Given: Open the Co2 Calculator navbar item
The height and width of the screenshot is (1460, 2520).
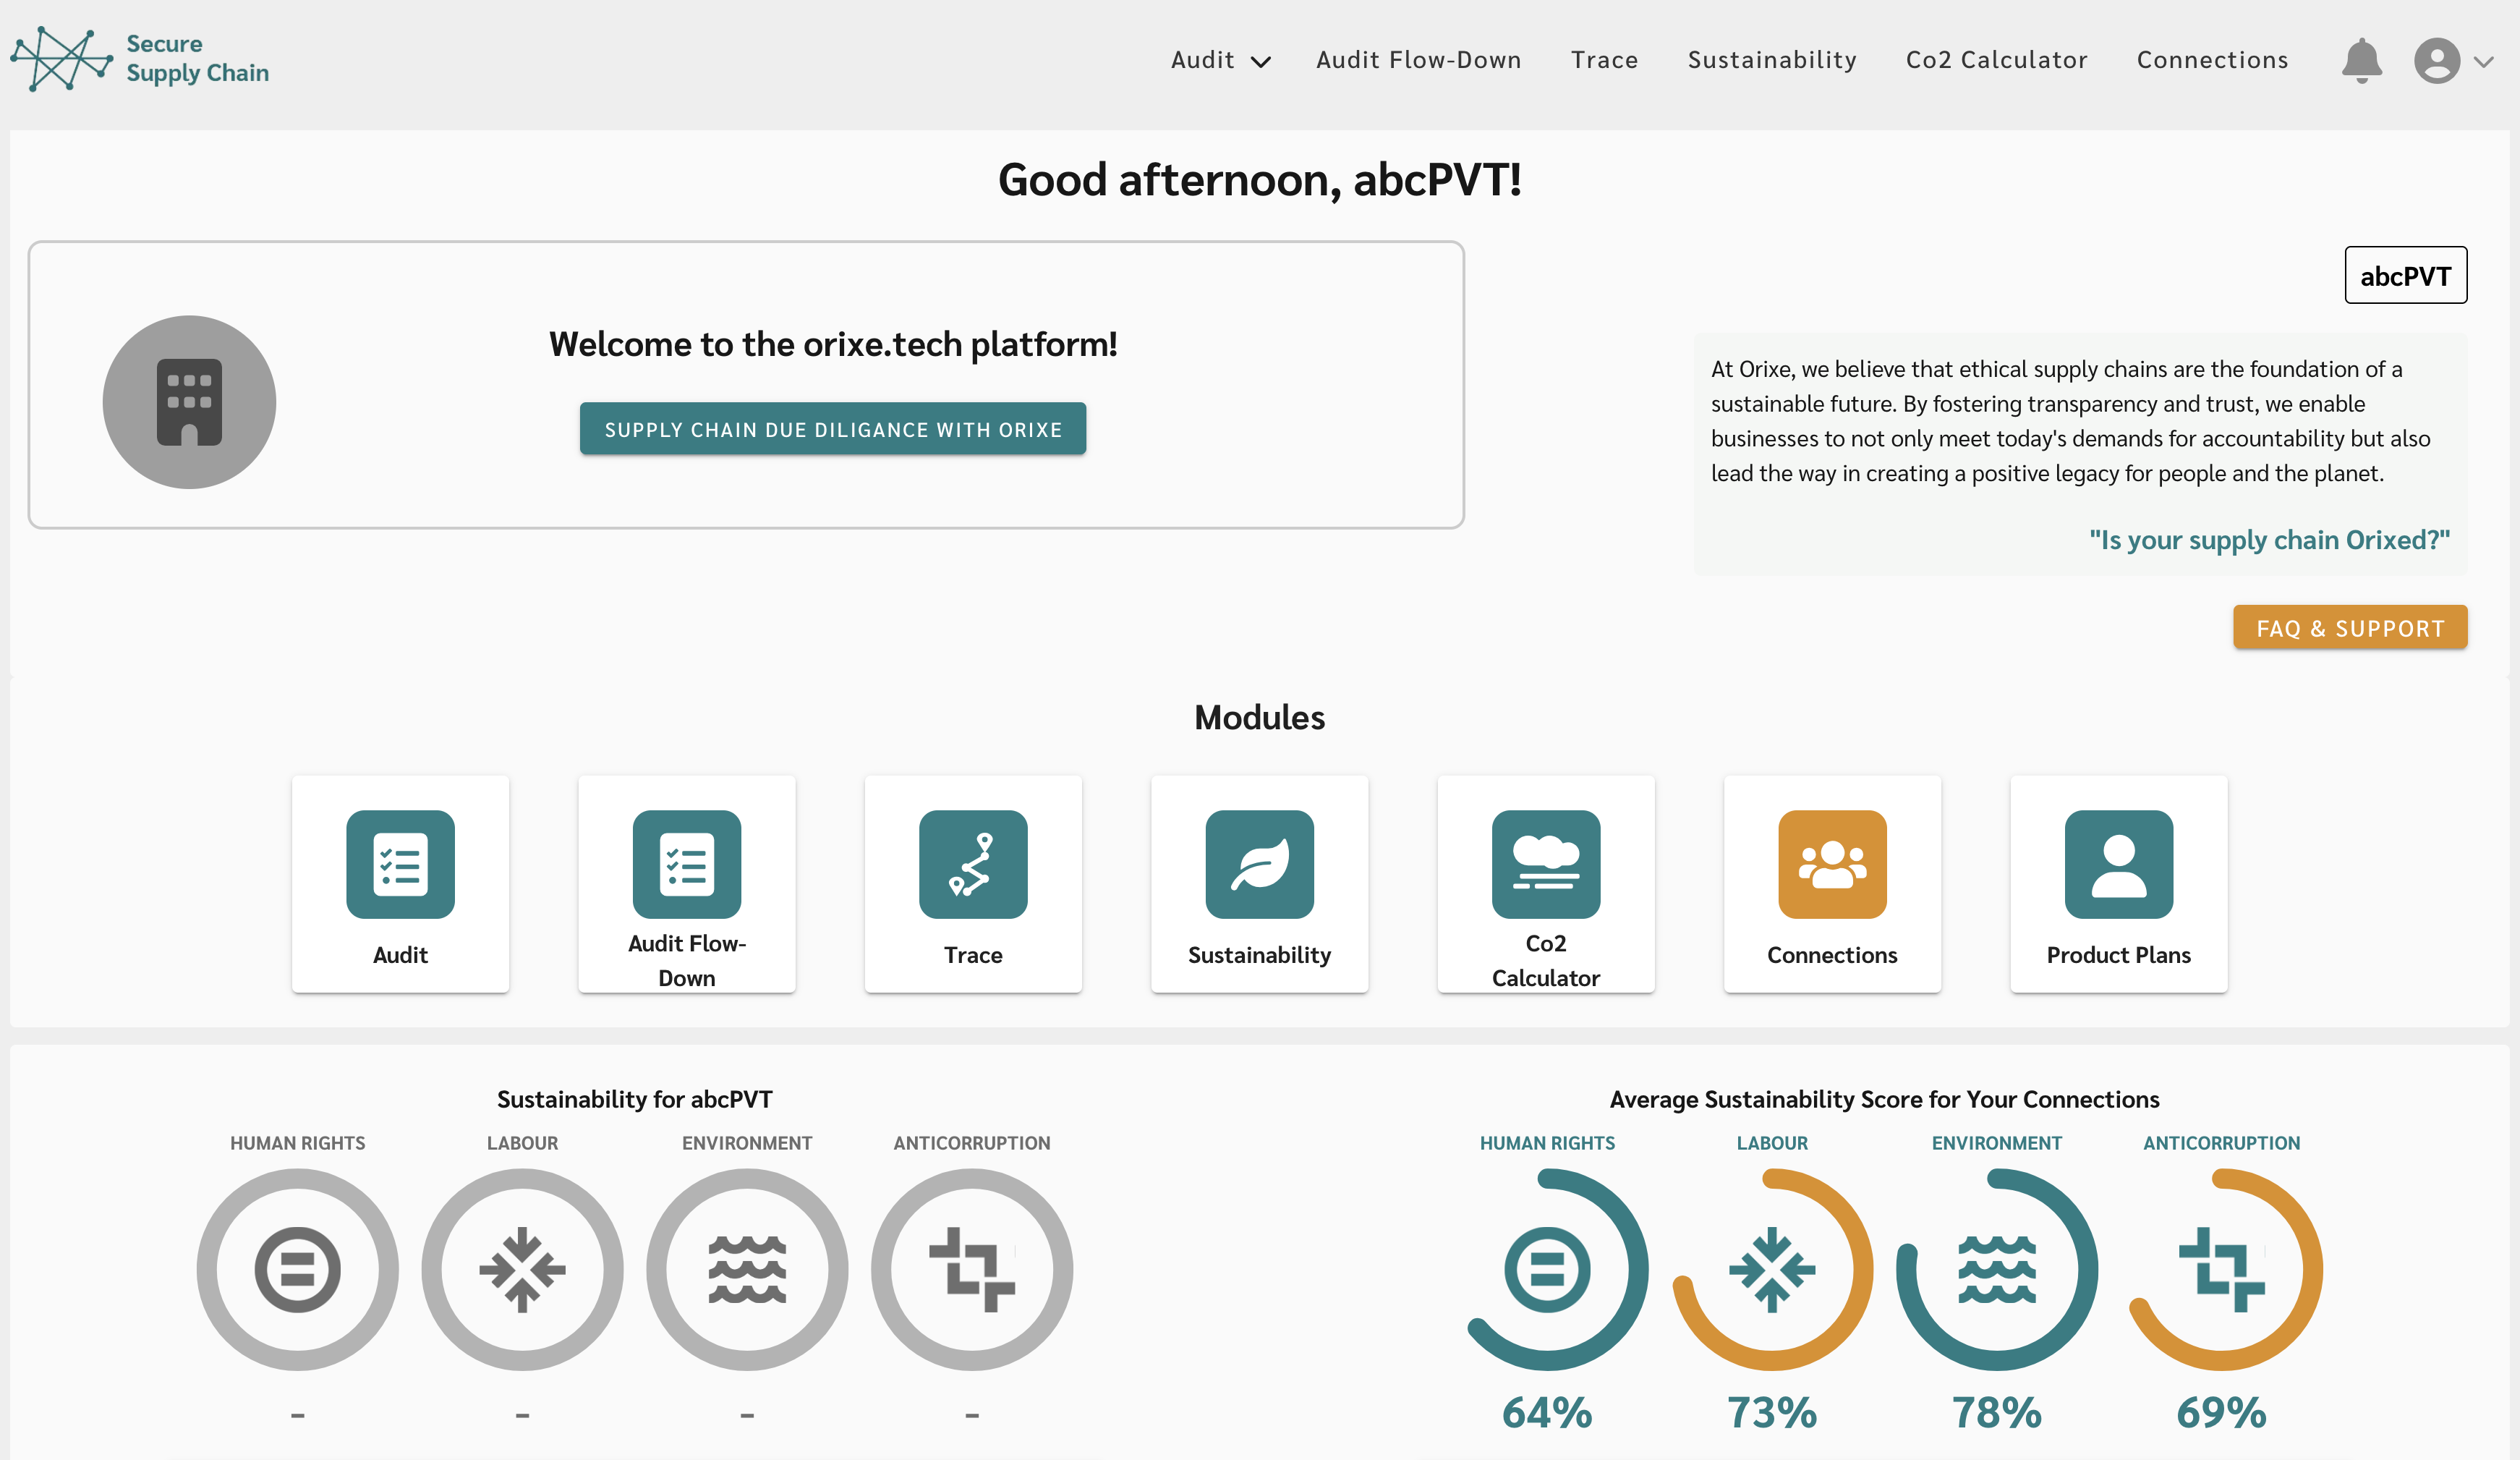Looking at the screenshot, I should (x=1996, y=60).
